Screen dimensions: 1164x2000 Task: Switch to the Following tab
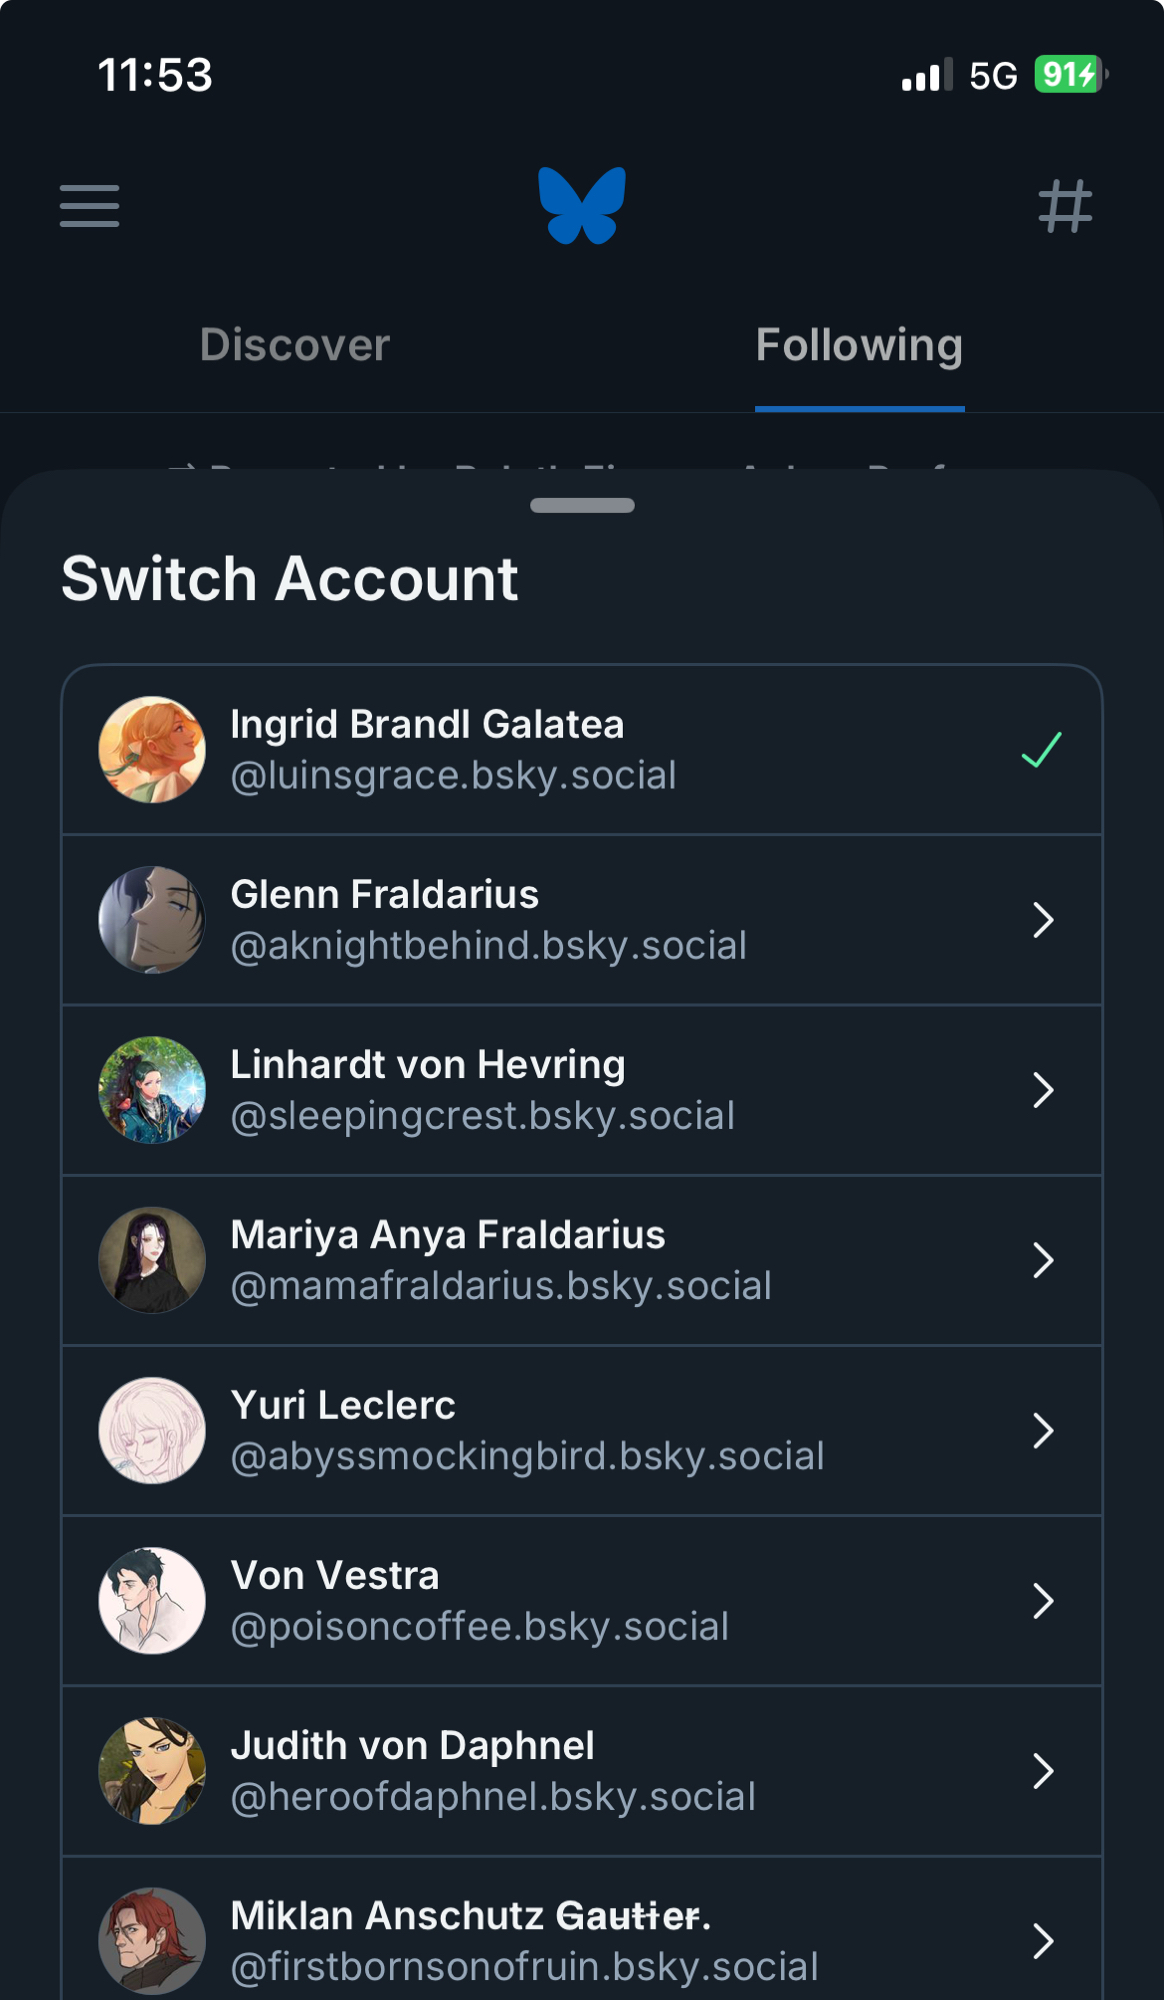tap(859, 345)
